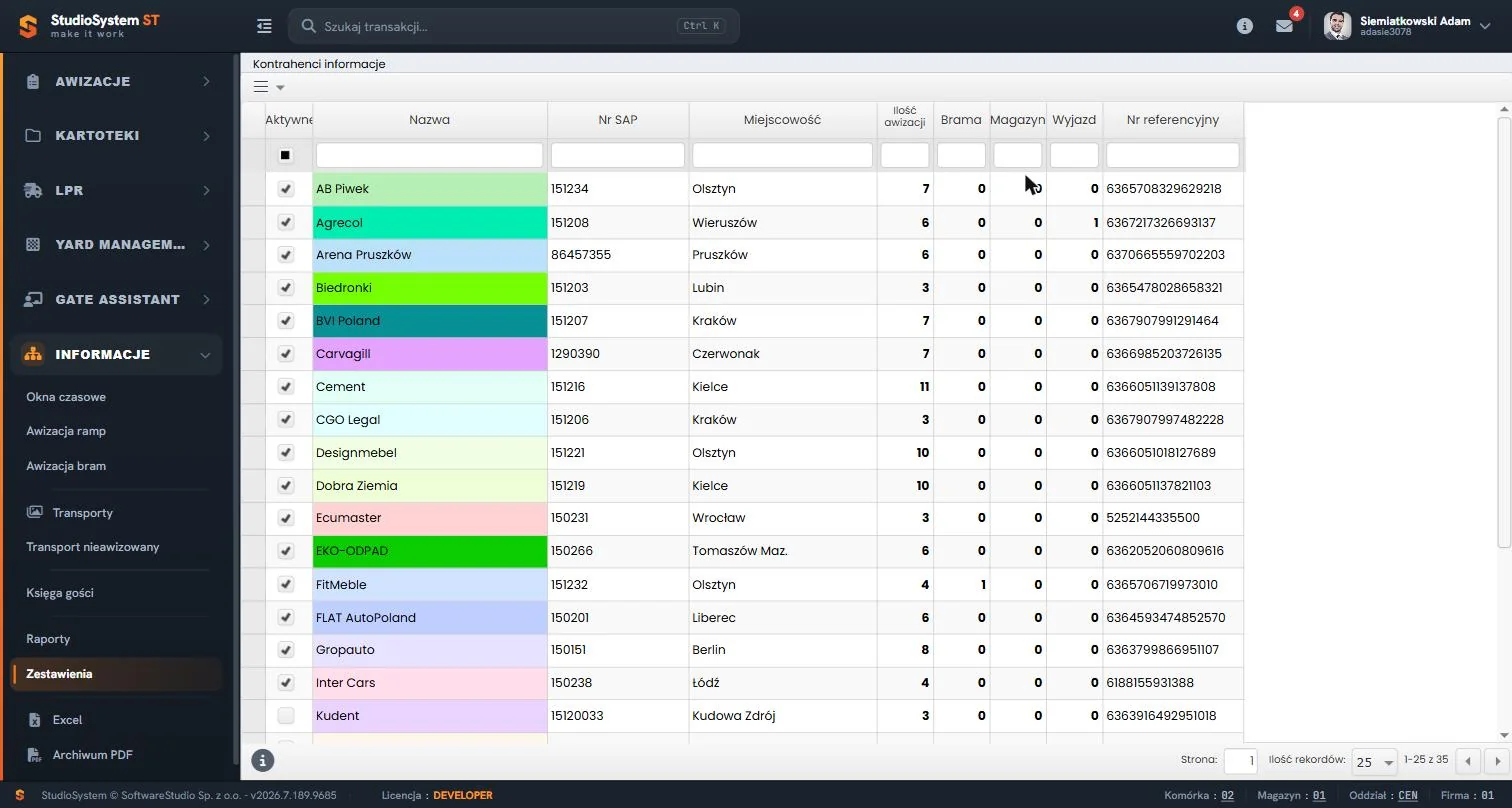The width and height of the screenshot is (1512, 808).
Task: Open the grid hamburger menu dropdown
Action: (269, 87)
